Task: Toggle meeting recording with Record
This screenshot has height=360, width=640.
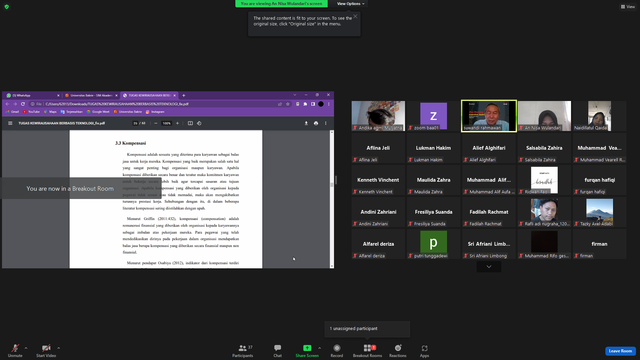Action: tap(337, 350)
